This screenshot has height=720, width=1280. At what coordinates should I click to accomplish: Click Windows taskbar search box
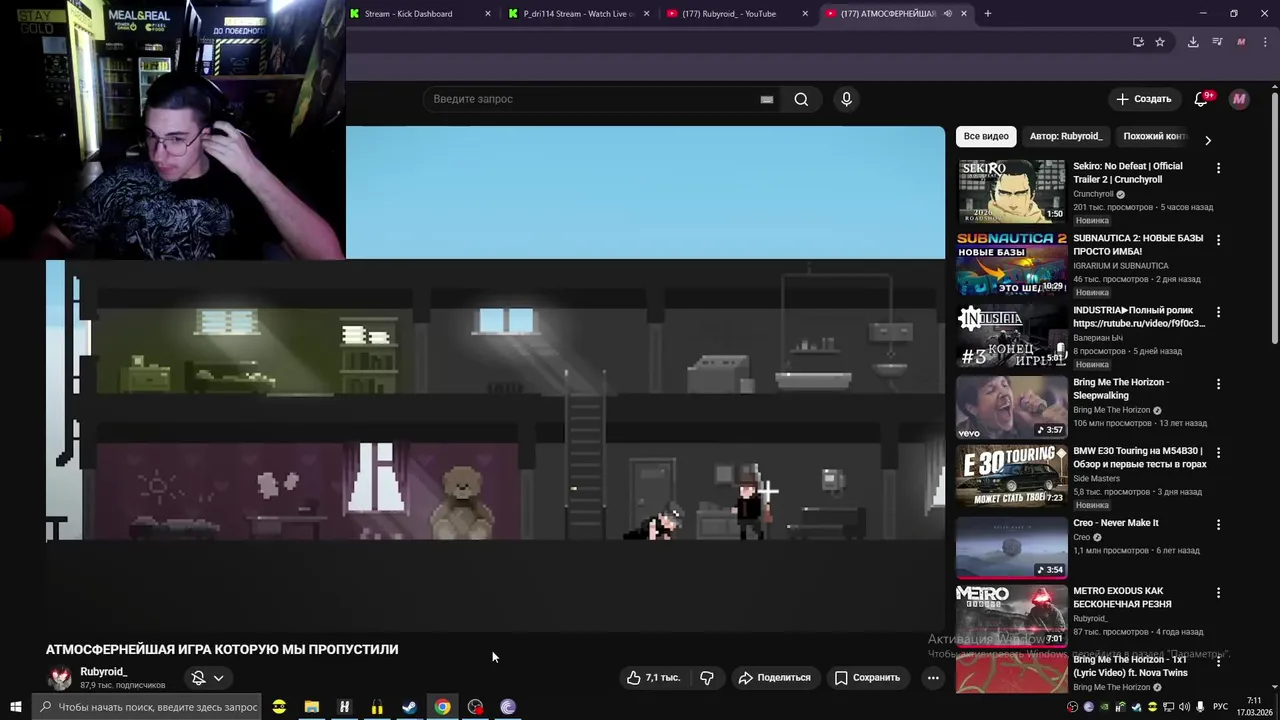[x=148, y=707]
